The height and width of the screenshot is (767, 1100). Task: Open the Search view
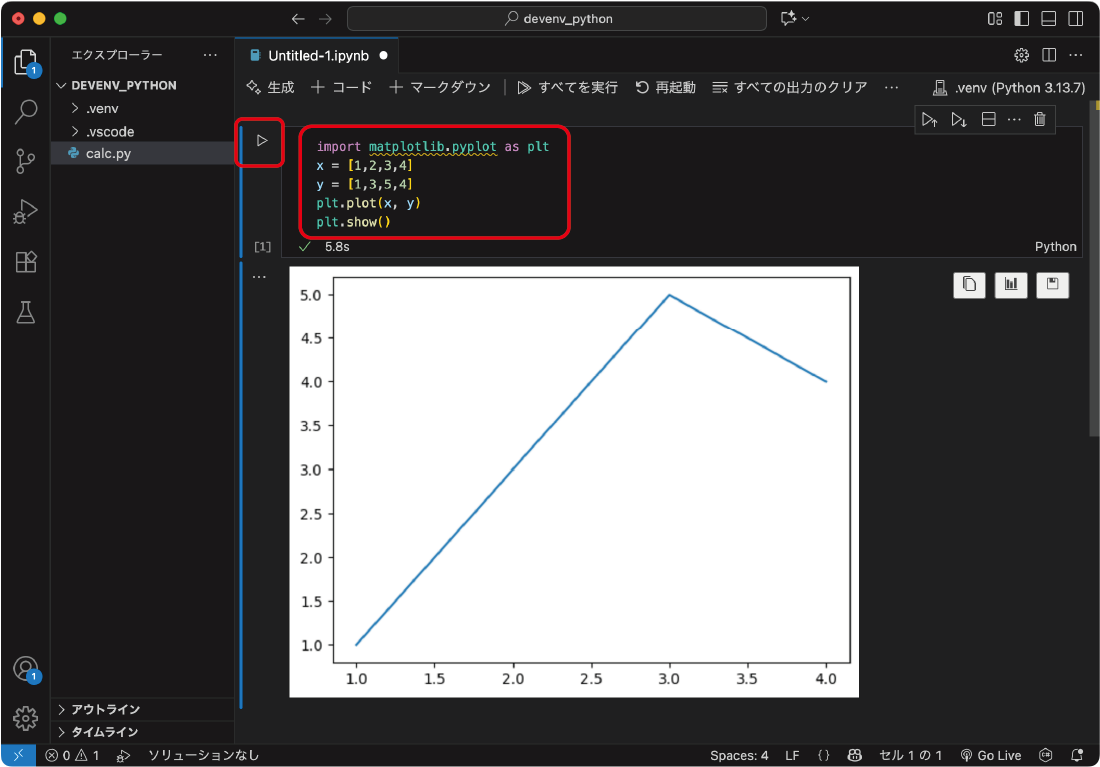click(x=26, y=111)
